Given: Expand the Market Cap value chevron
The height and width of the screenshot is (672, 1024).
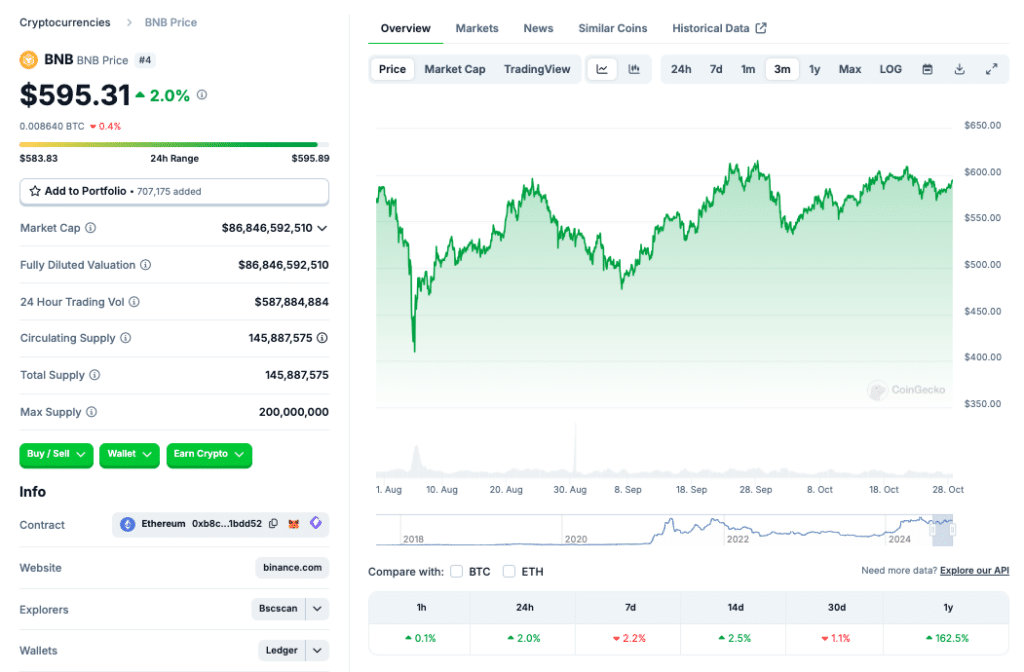Looking at the screenshot, I should click(323, 228).
